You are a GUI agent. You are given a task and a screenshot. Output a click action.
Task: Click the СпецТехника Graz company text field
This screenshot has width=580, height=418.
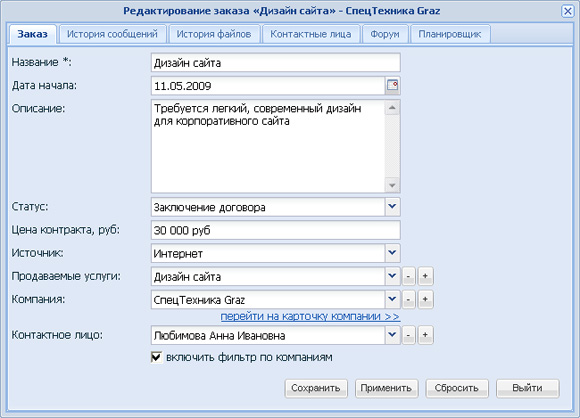[x=268, y=300]
